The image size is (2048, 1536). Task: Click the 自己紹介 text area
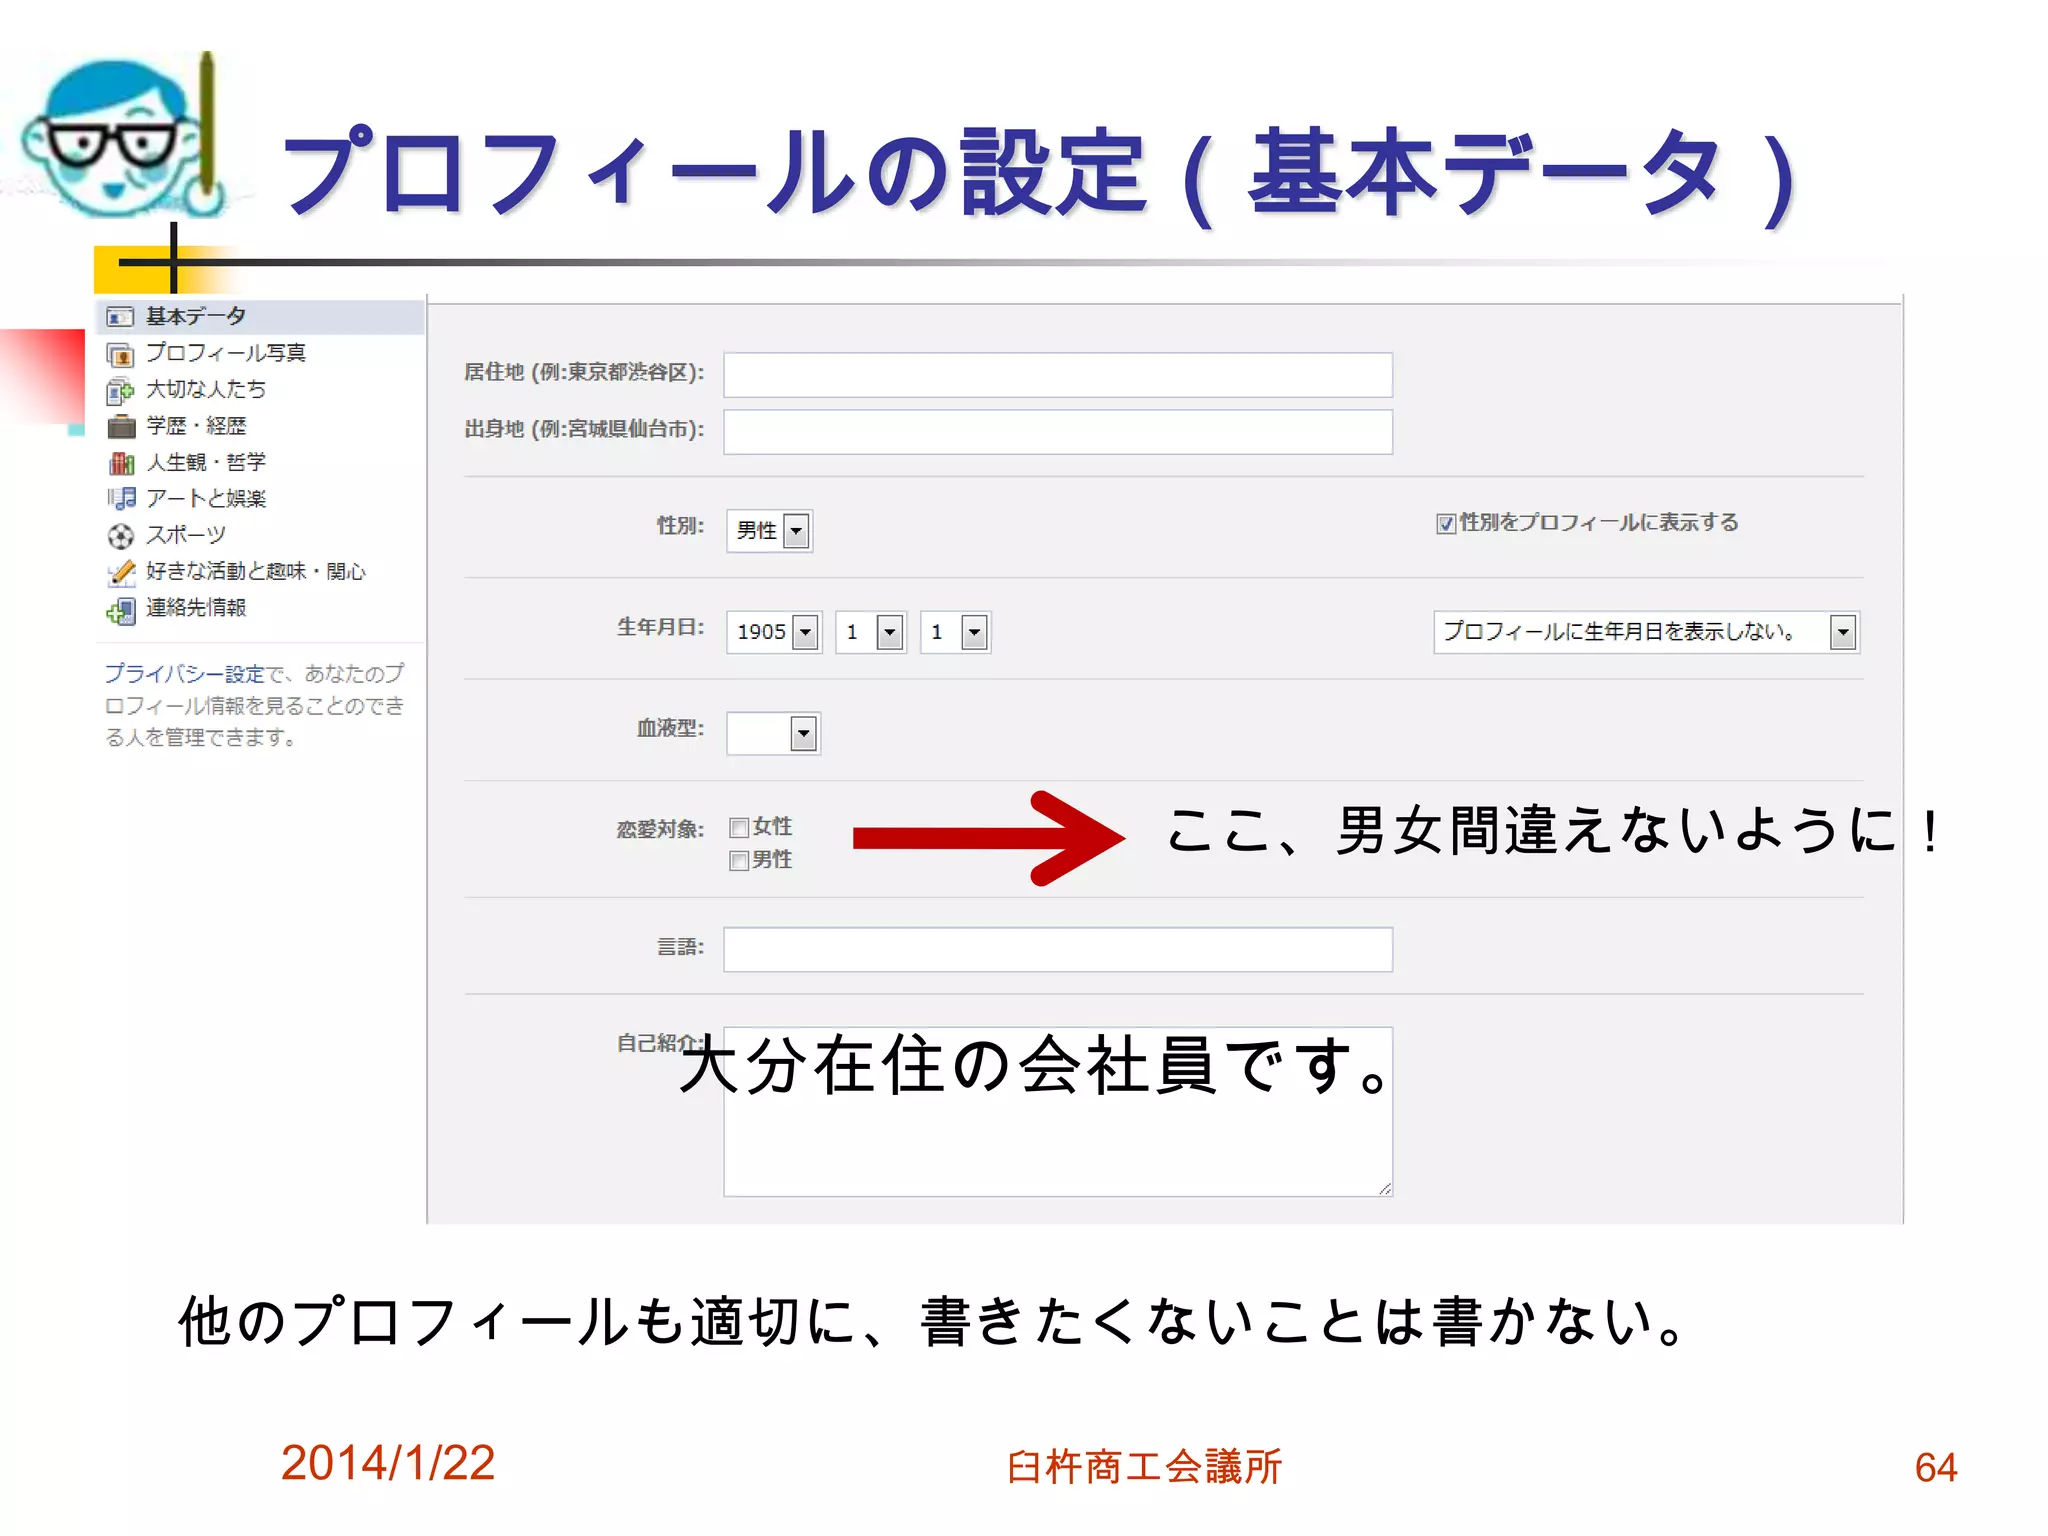tap(1058, 1112)
